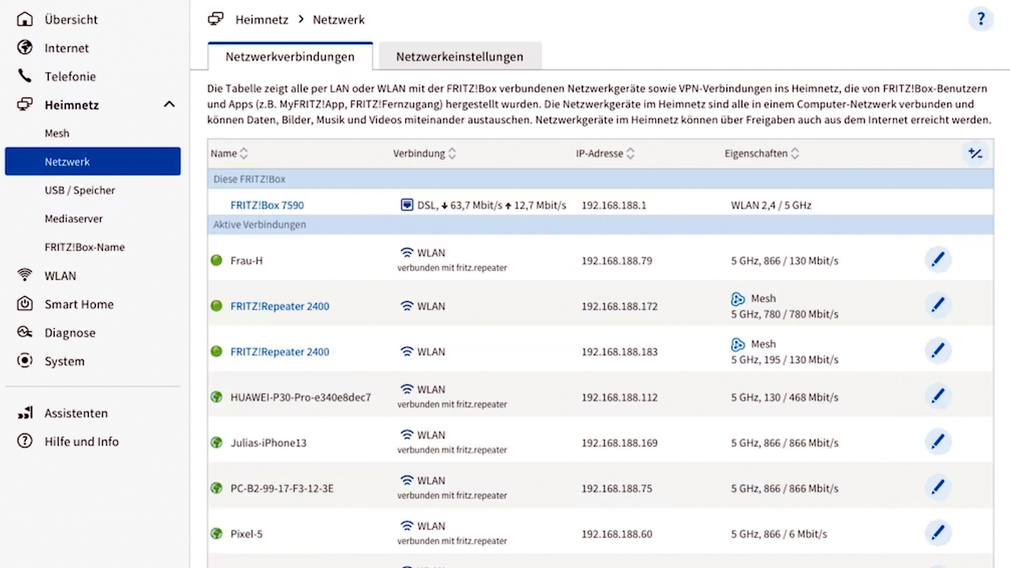The width and height of the screenshot is (1010, 568).
Task: Edit the Julias-iPhone13 device entry
Action: tap(938, 442)
